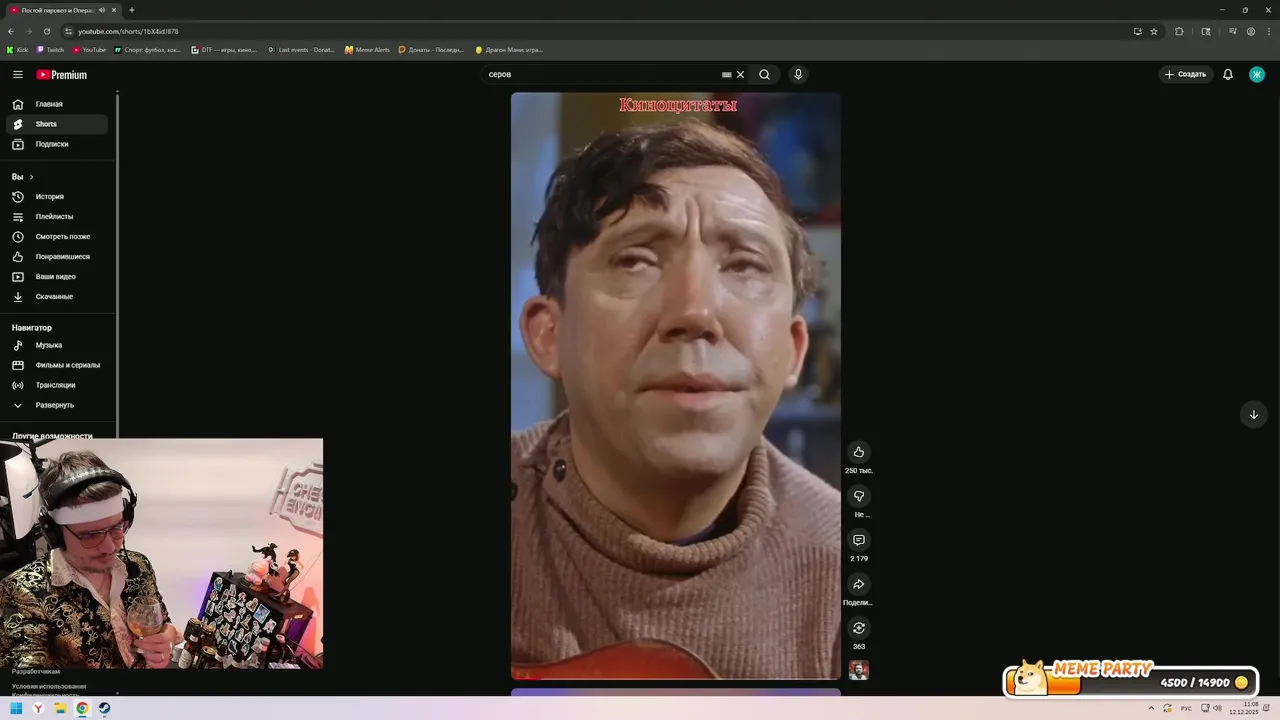Bookmark this page with star
1280x720 pixels.
(x=1154, y=31)
